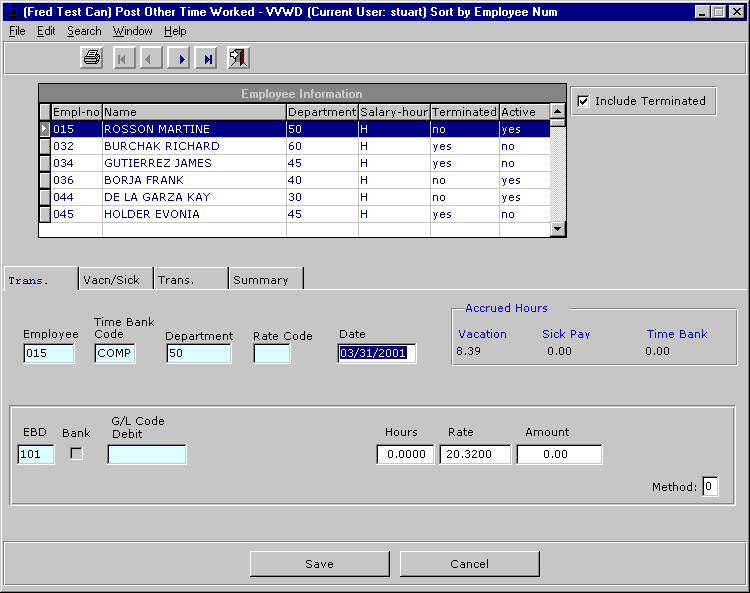Click the Exit door icon in toolbar
The height and width of the screenshot is (593, 750).
[238, 59]
